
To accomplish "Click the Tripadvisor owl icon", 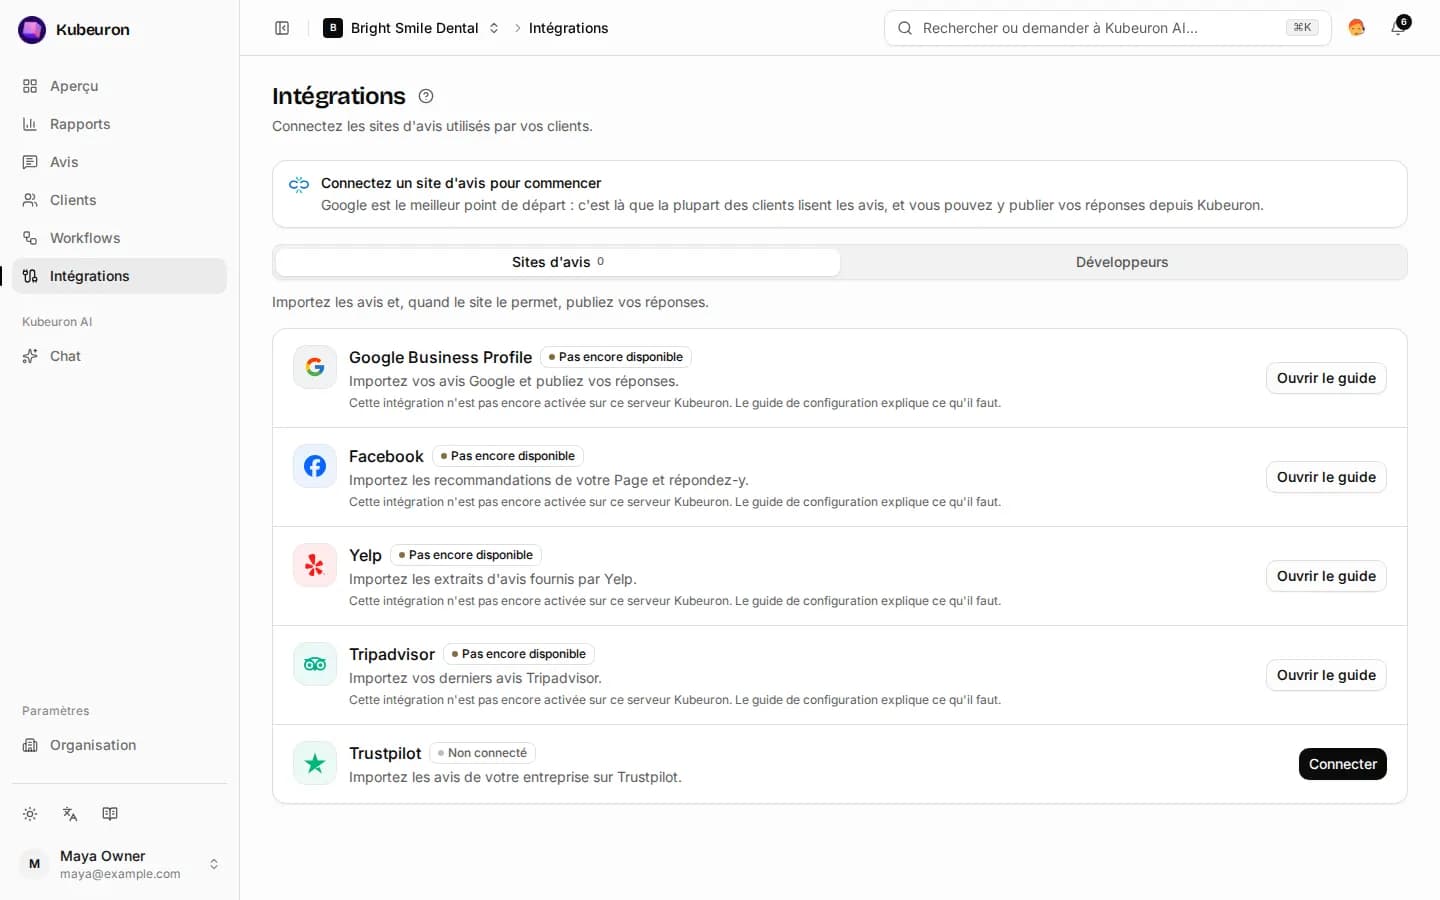I will [315, 664].
